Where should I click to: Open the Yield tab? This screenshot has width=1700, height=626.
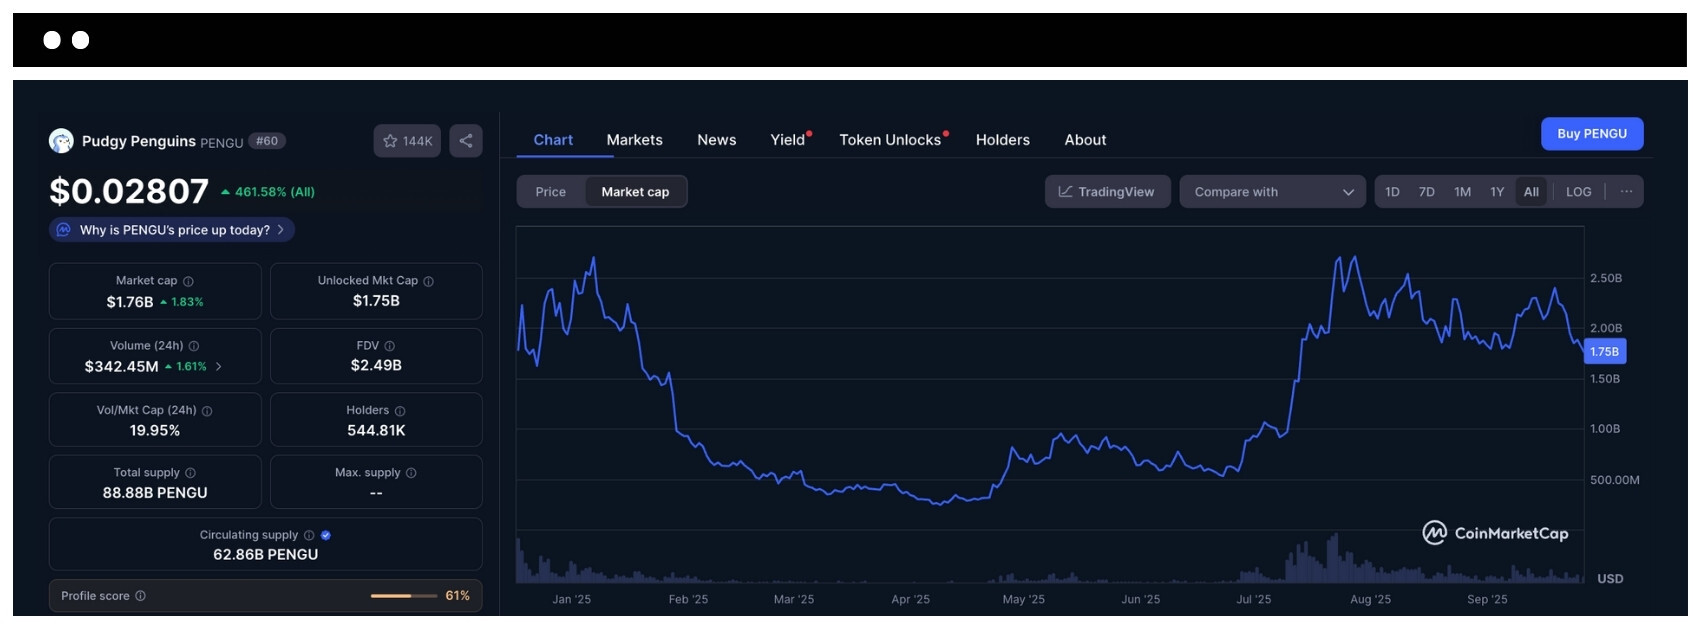pos(788,140)
